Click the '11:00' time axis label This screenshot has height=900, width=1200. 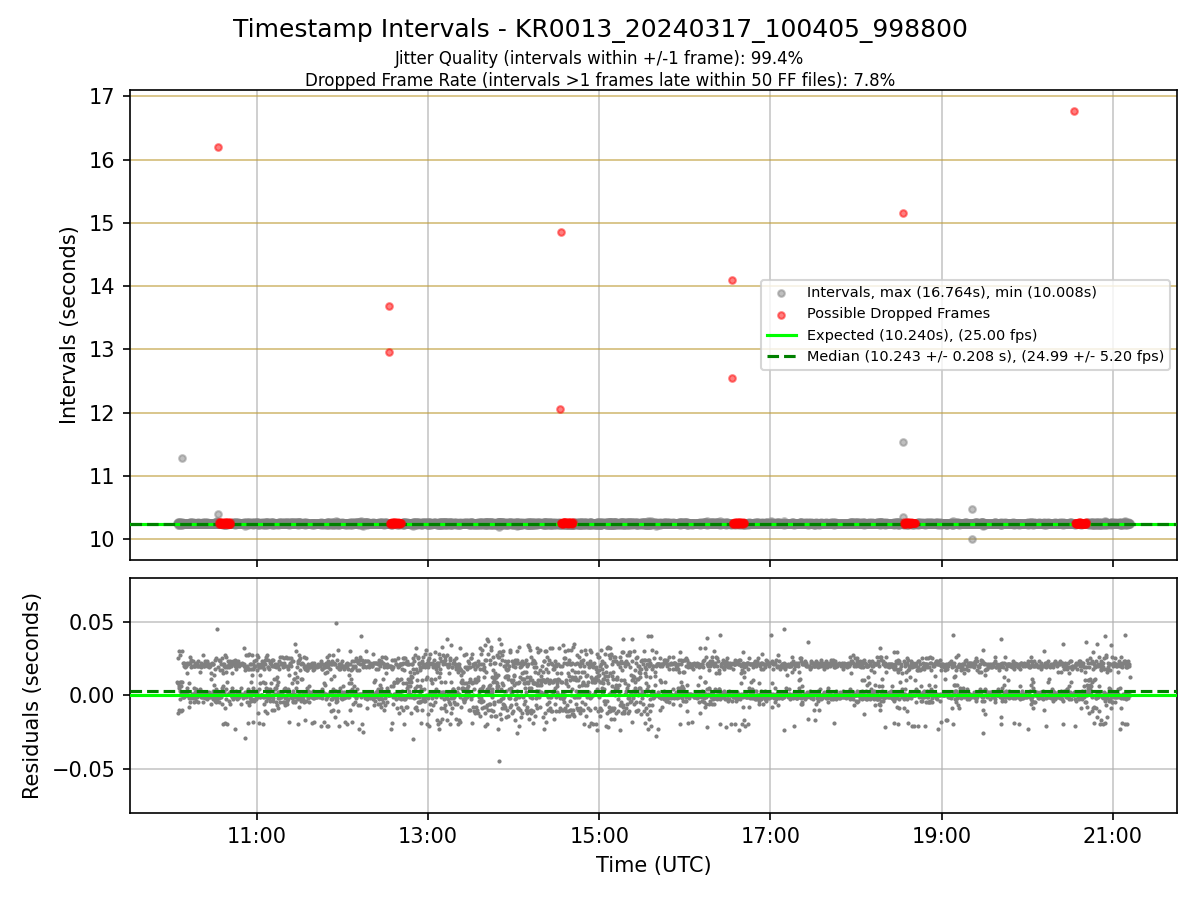point(257,836)
